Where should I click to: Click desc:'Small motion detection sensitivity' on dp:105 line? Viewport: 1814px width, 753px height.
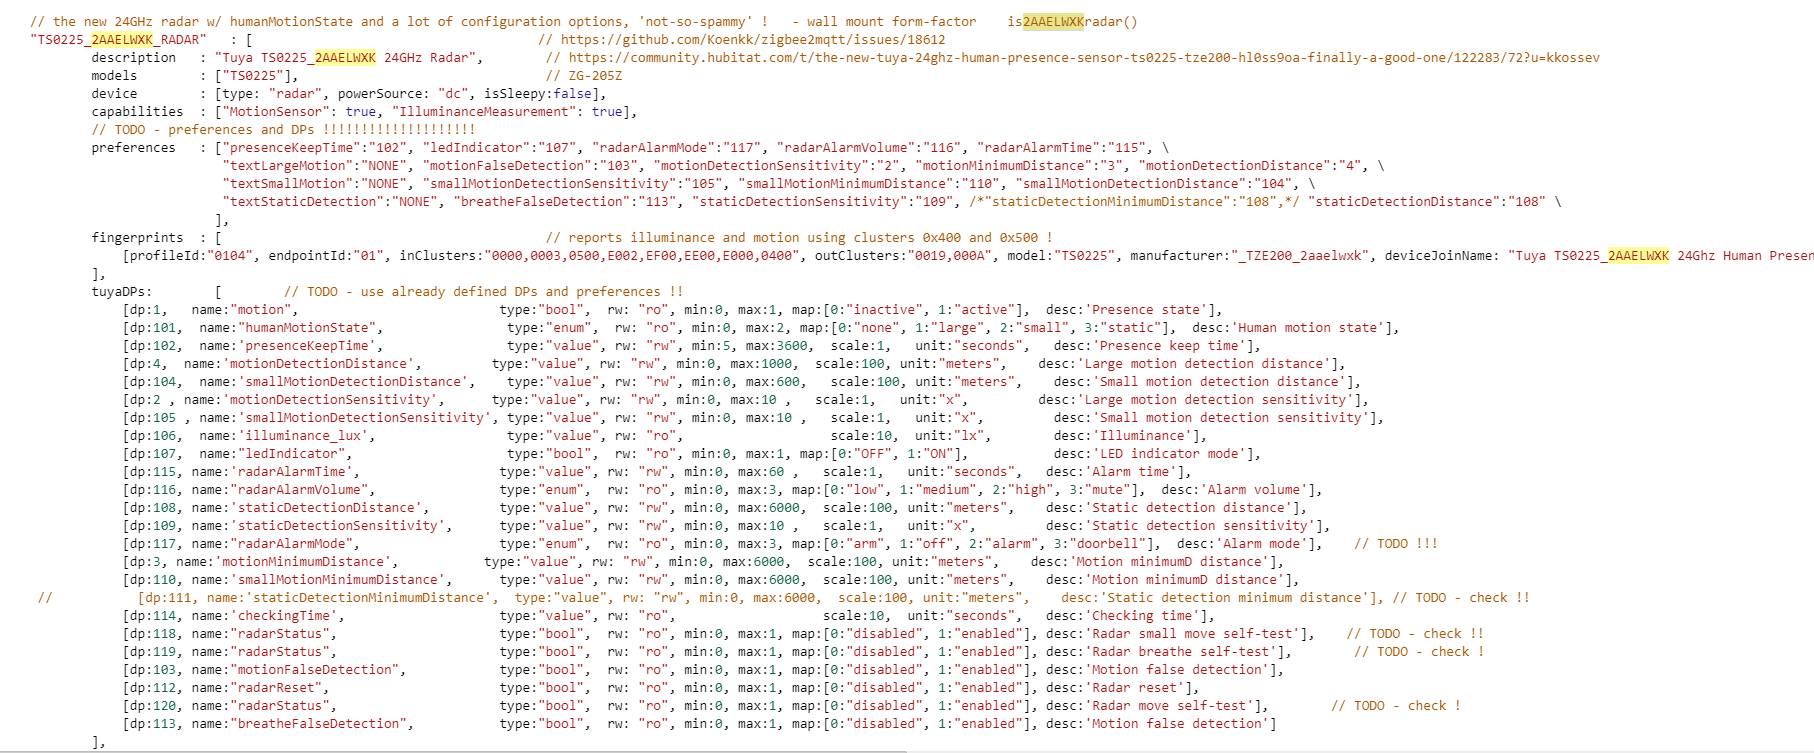(1215, 418)
